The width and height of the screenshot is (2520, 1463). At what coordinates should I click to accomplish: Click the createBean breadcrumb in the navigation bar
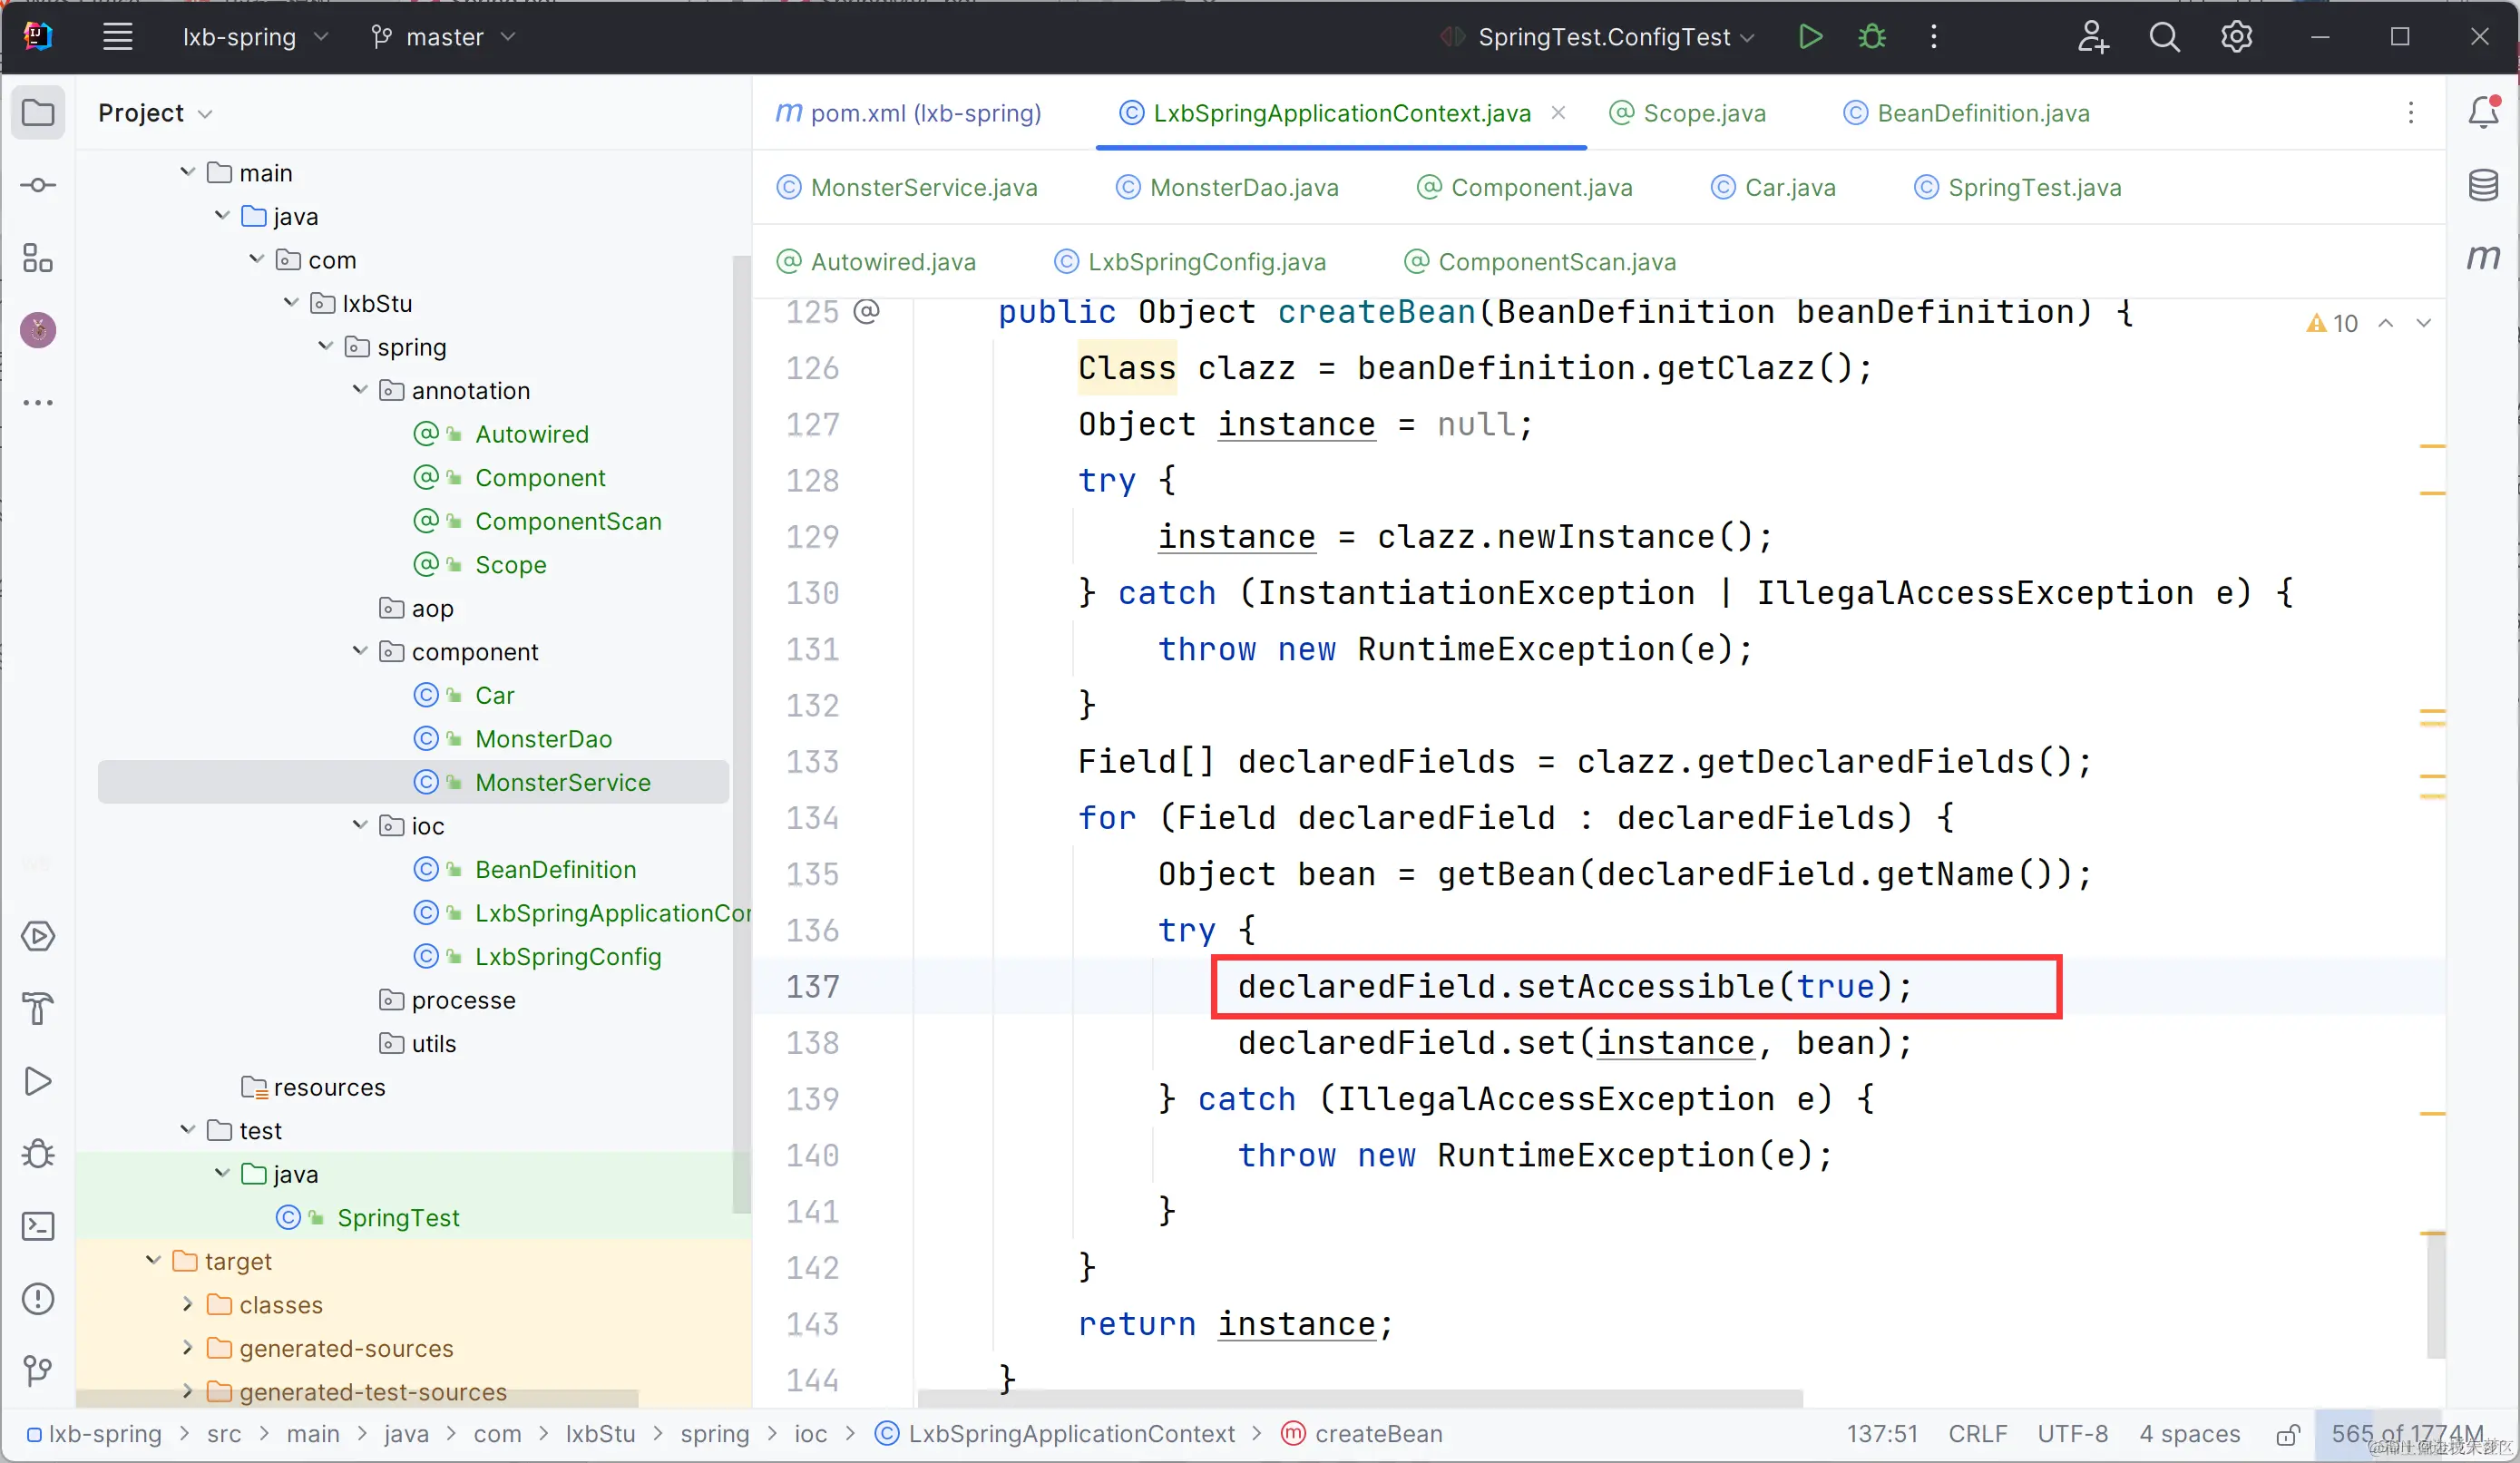(1377, 1434)
